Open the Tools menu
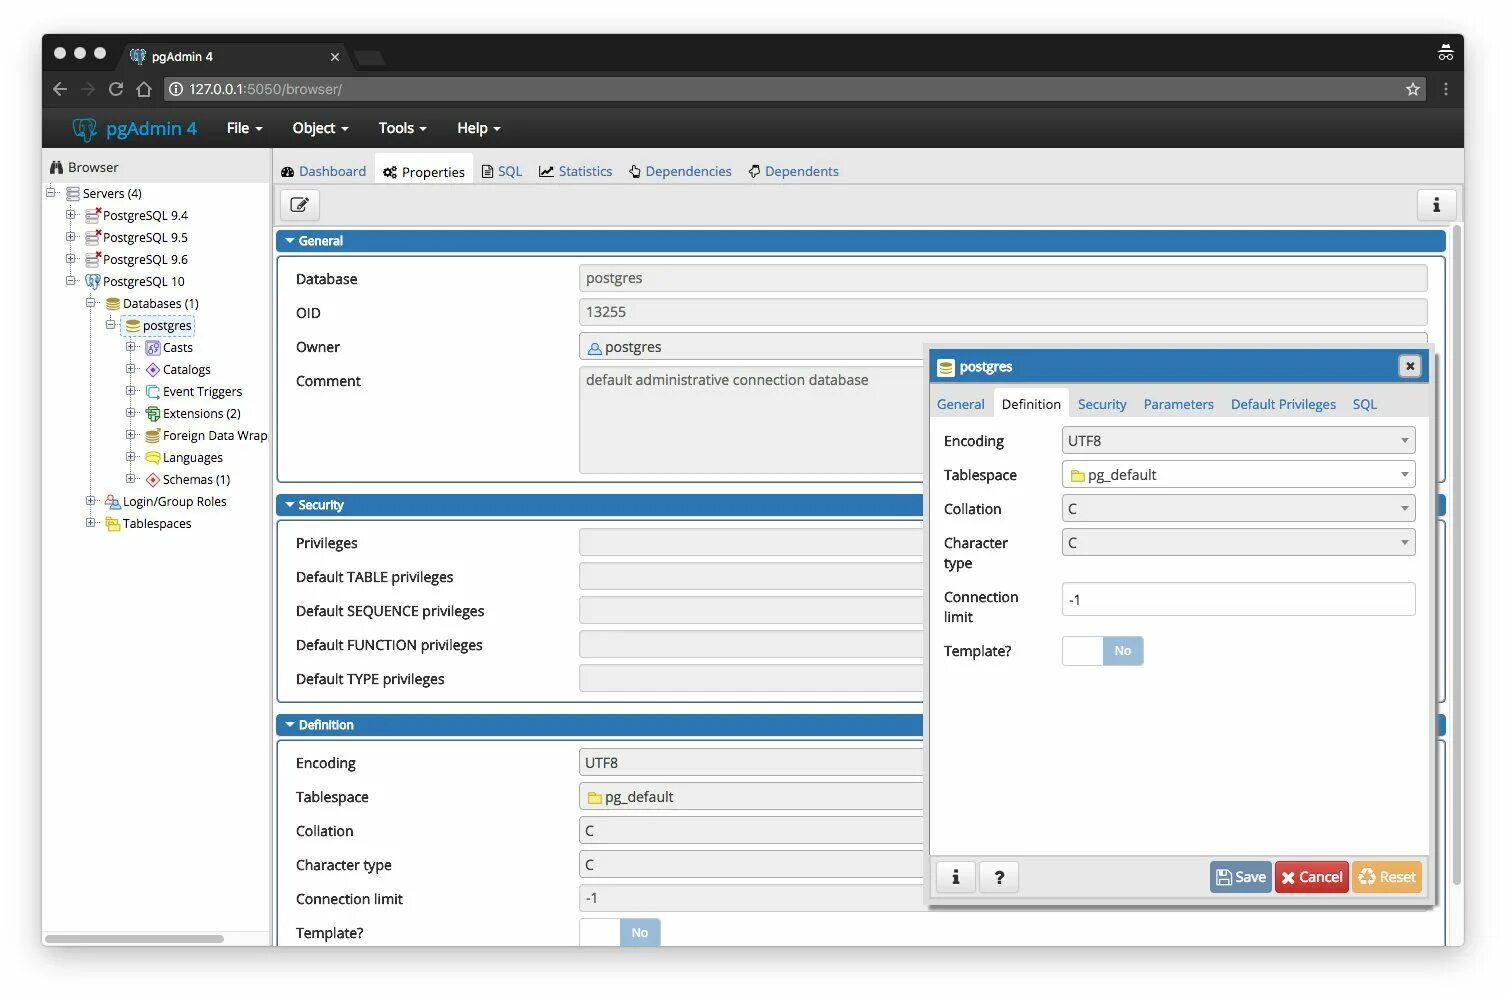Viewport: 1506px width, 996px height. 402,128
